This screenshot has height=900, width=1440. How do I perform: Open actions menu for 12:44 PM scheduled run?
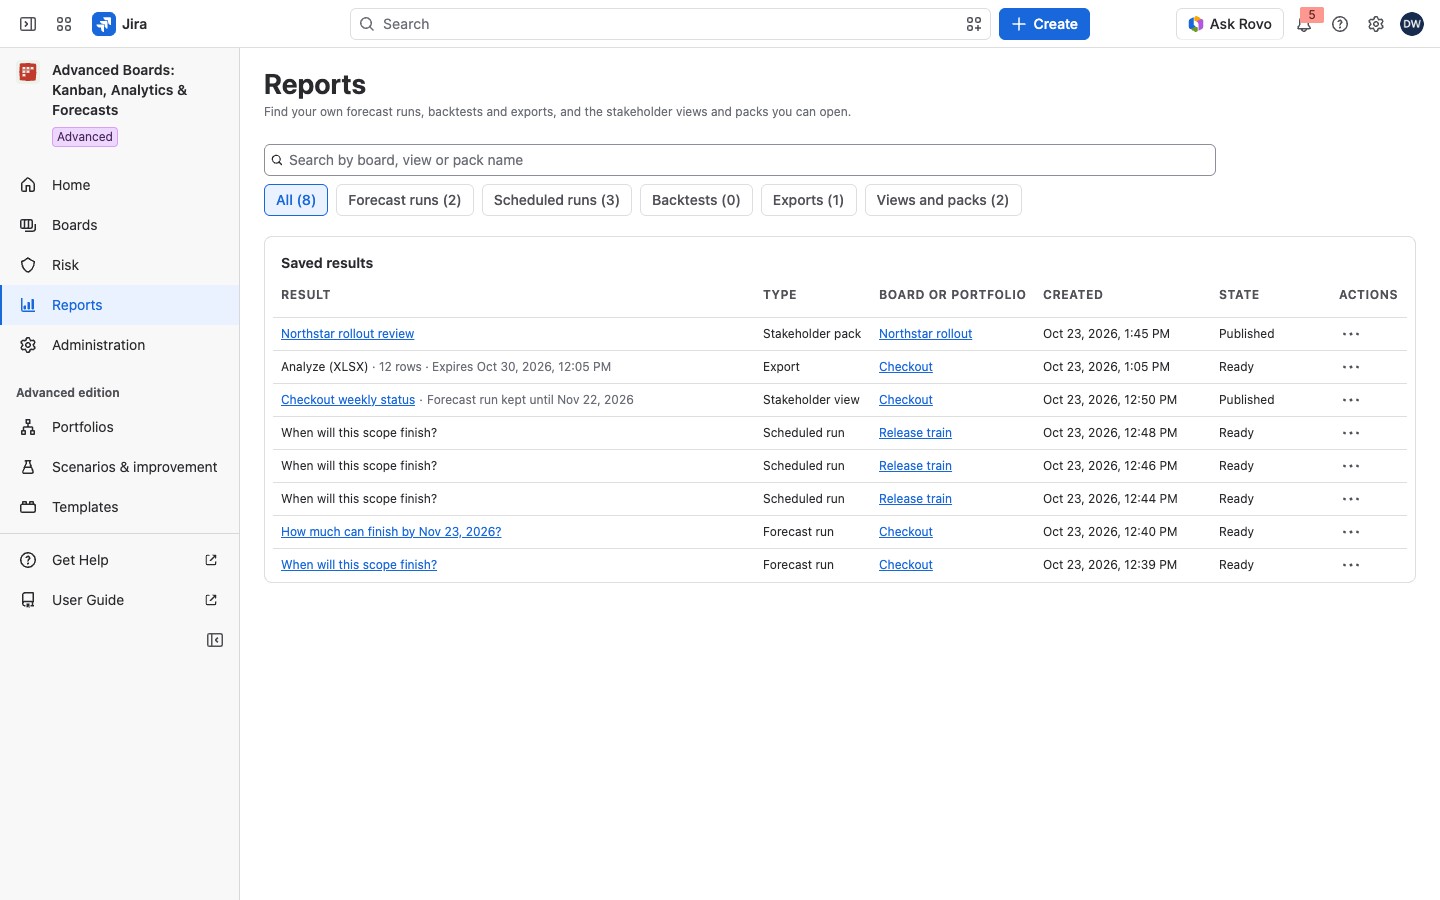click(1351, 499)
